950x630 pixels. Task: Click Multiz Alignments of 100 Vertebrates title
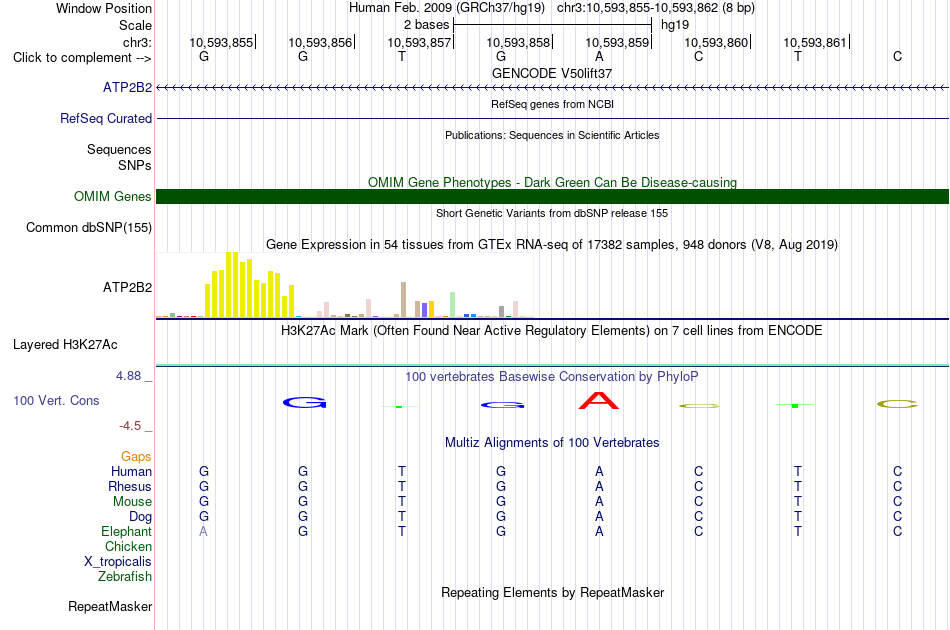click(552, 443)
